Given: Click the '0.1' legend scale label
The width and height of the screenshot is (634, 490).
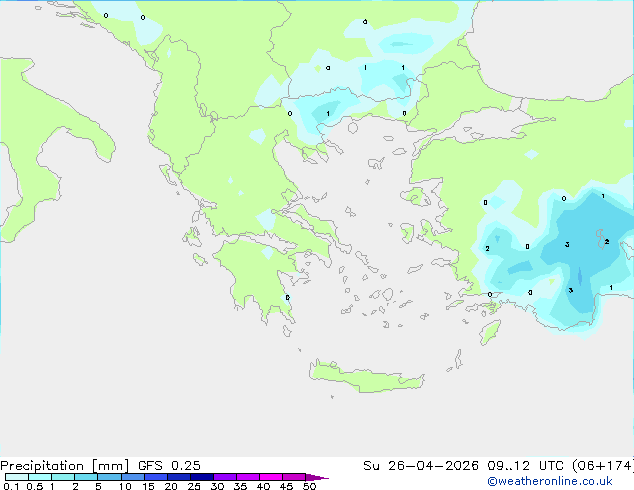Looking at the screenshot, I should 11,486.
